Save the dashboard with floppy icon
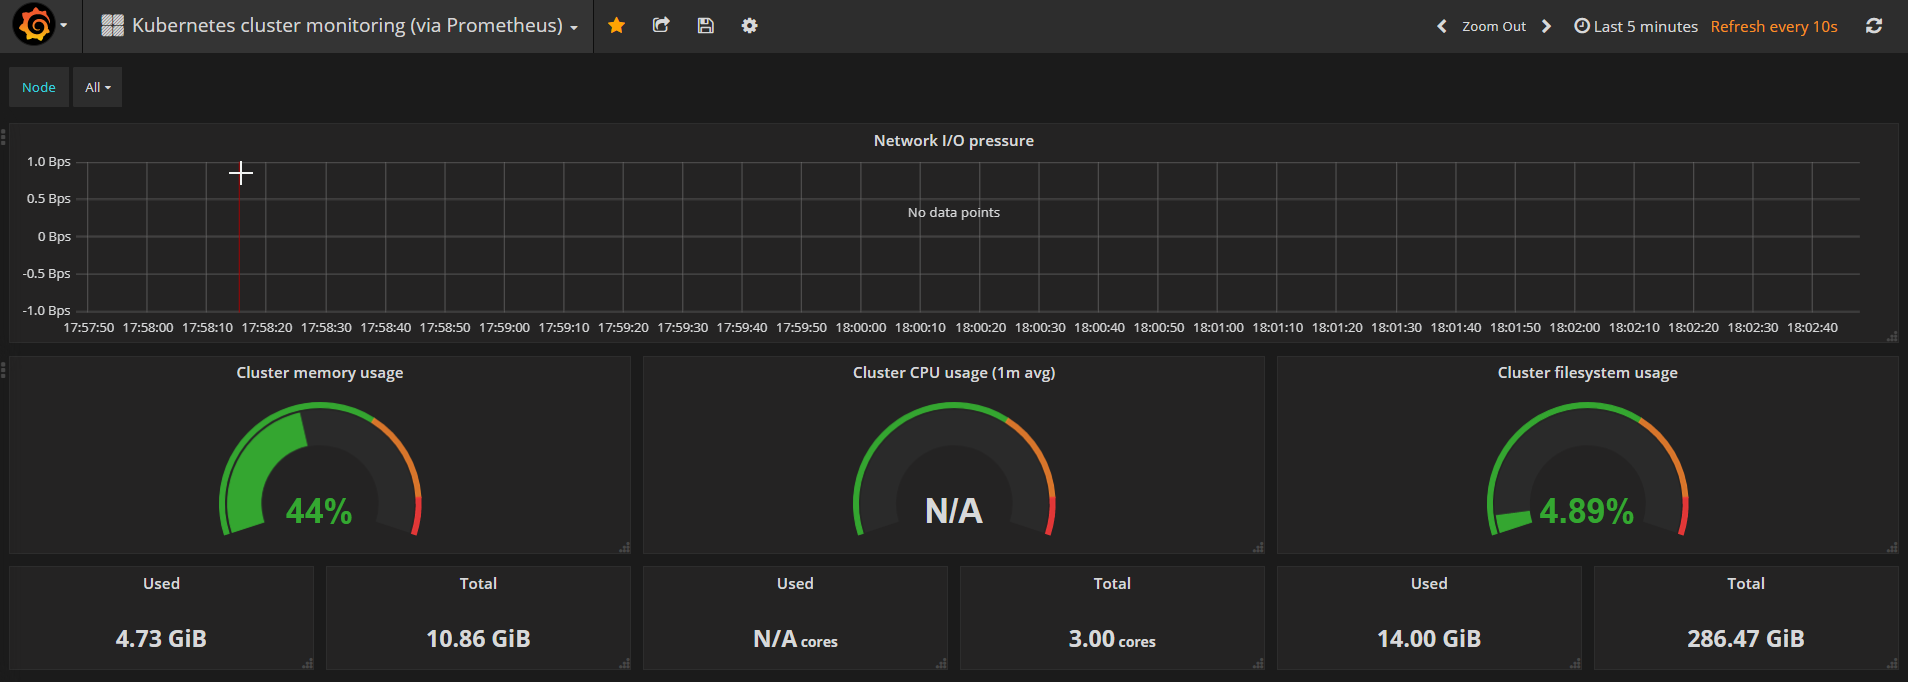The height and width of the screenshot is (682, 1908). [x=705, y=25]
